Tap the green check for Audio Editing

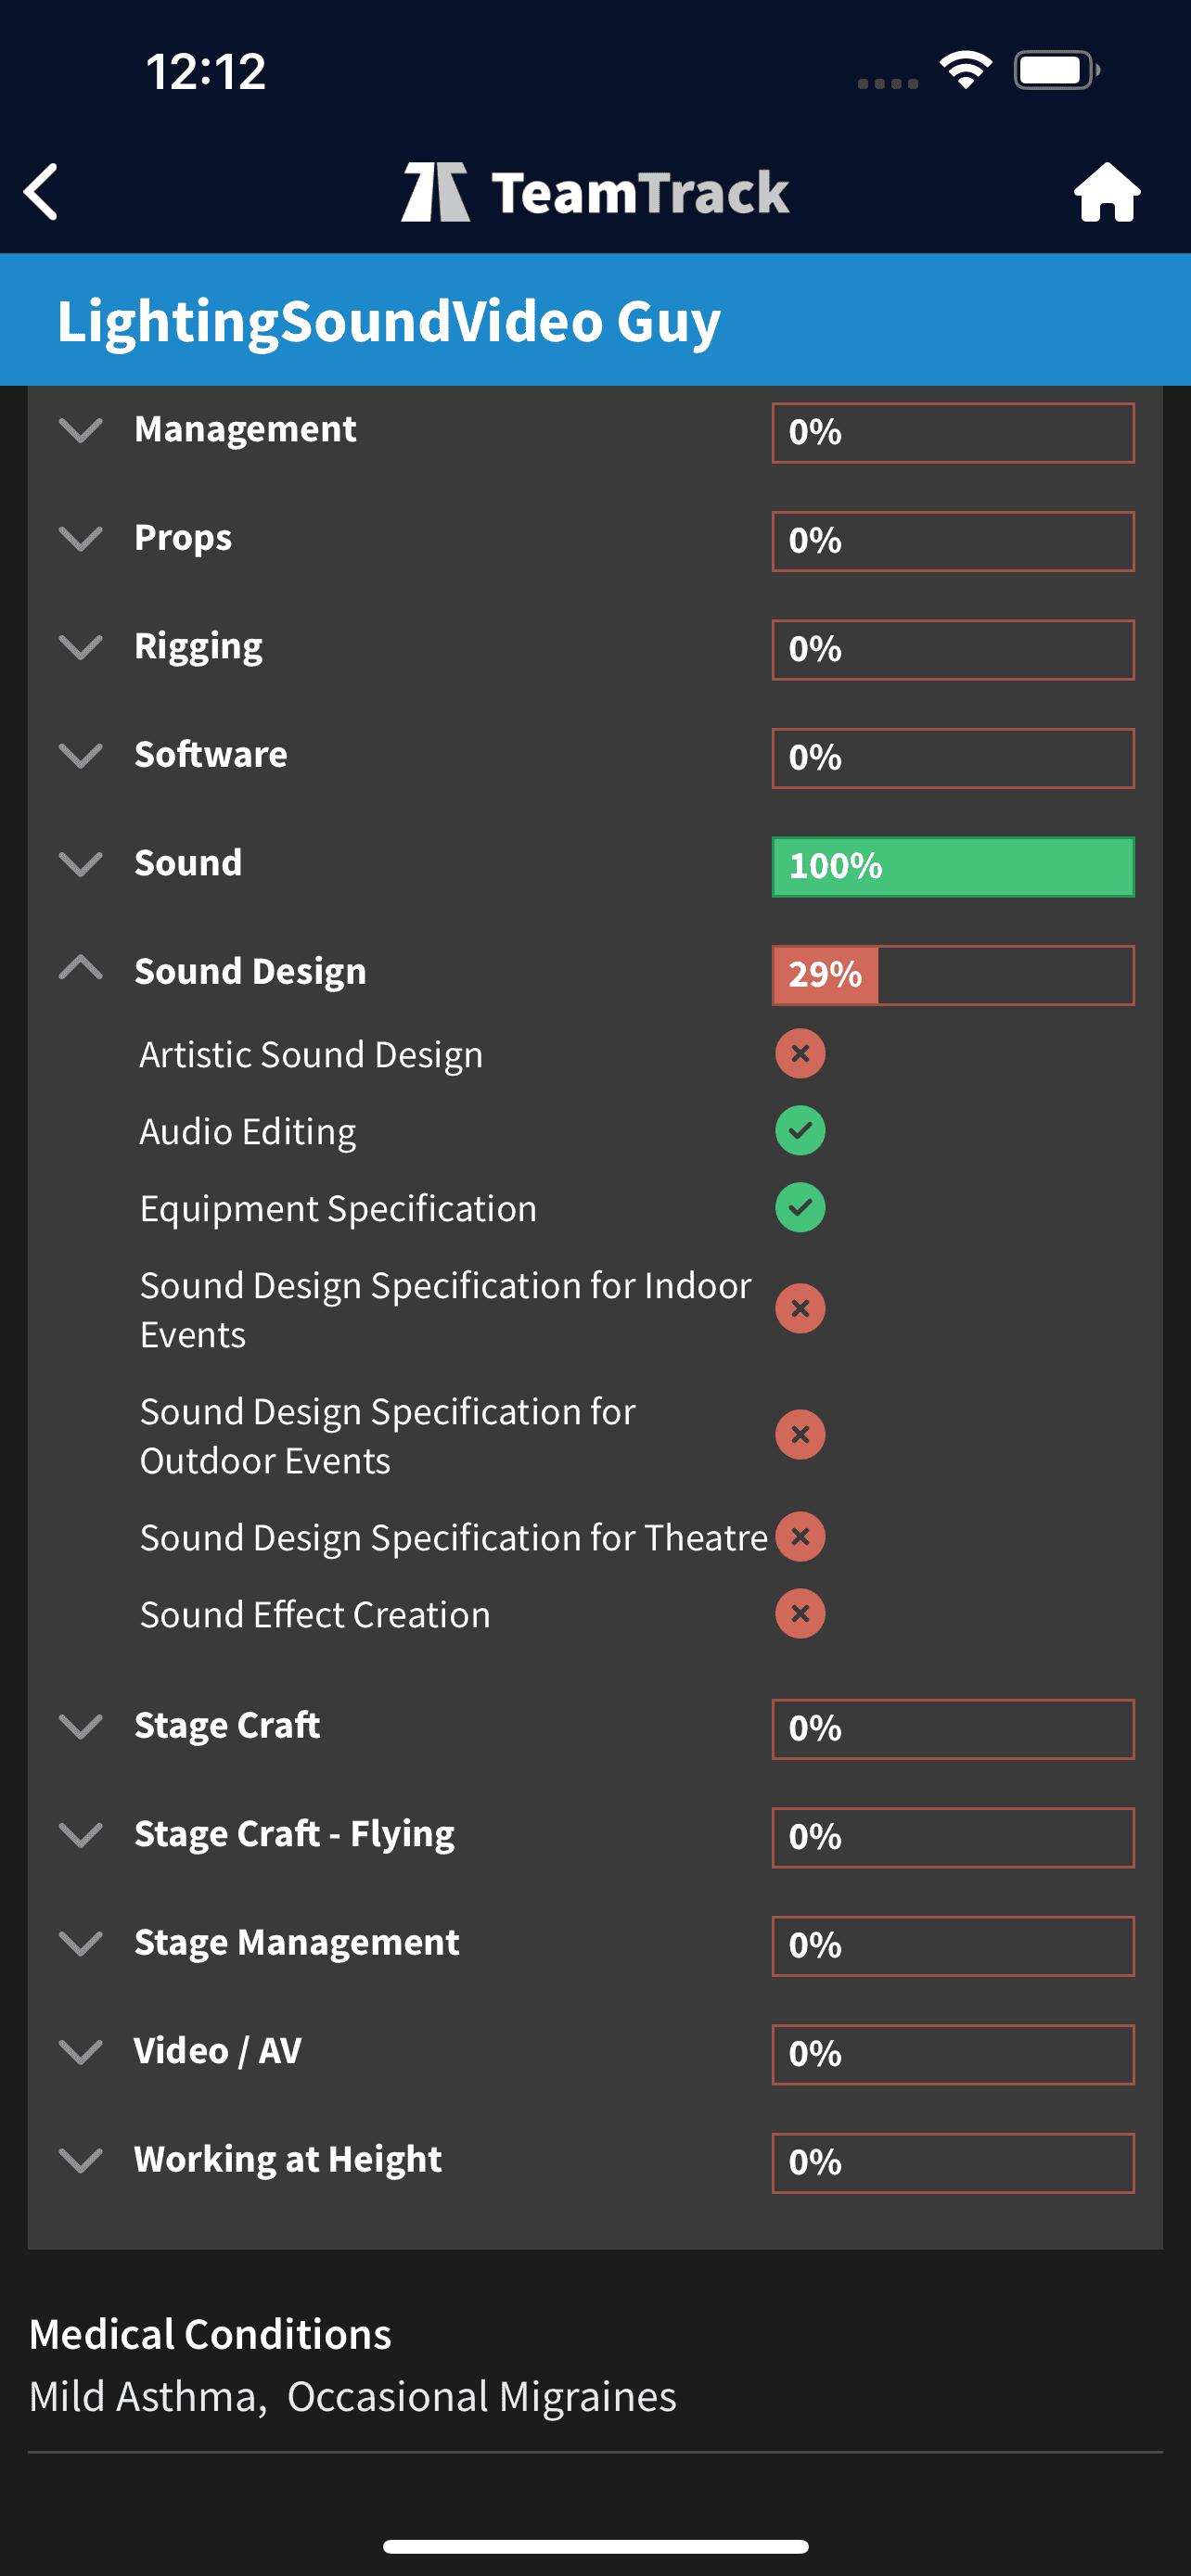[800, 1131]
